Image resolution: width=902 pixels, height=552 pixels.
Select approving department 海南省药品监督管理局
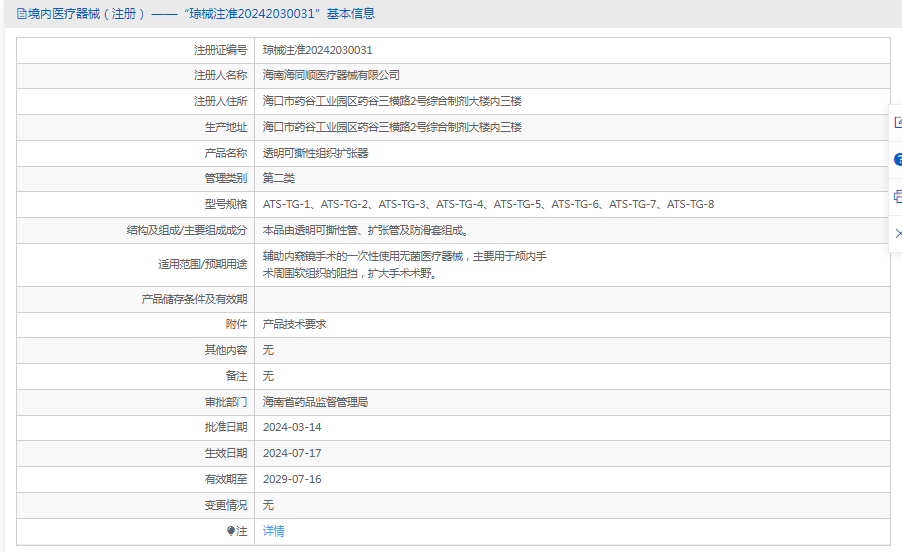click(x=315, y=402)
